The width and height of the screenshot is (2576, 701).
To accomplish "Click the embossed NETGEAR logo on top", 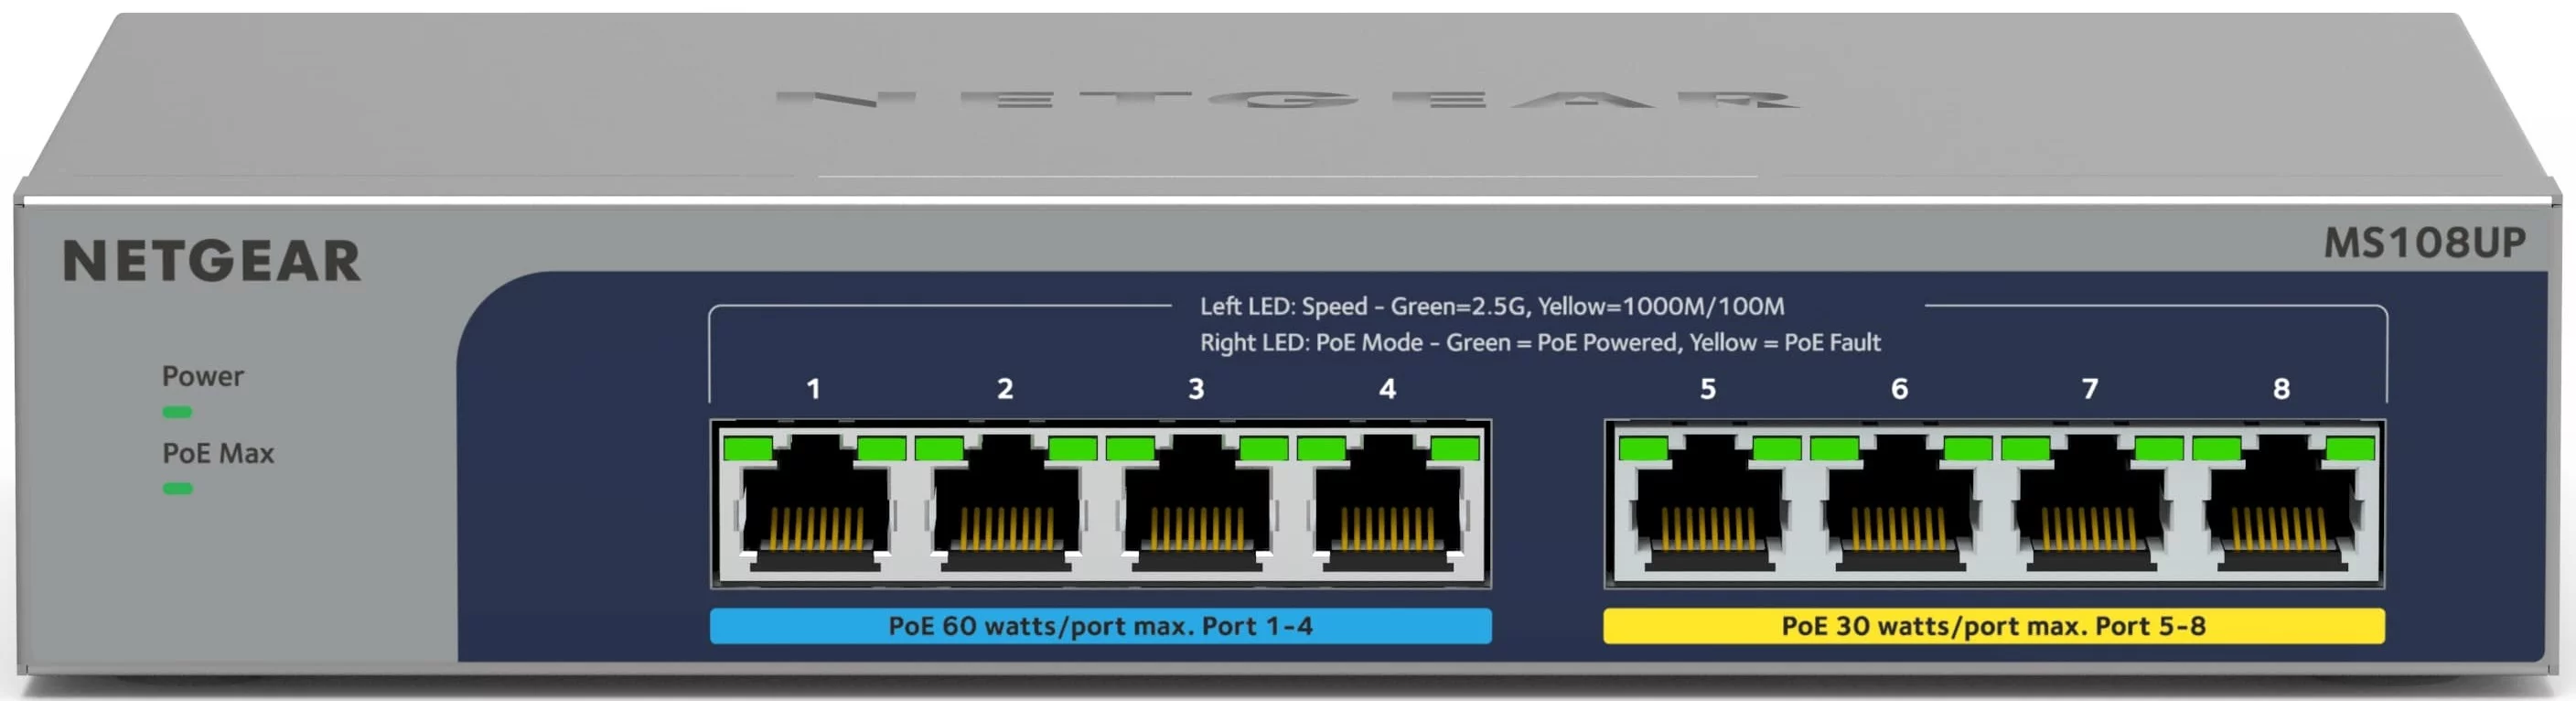I will 1287,98.
